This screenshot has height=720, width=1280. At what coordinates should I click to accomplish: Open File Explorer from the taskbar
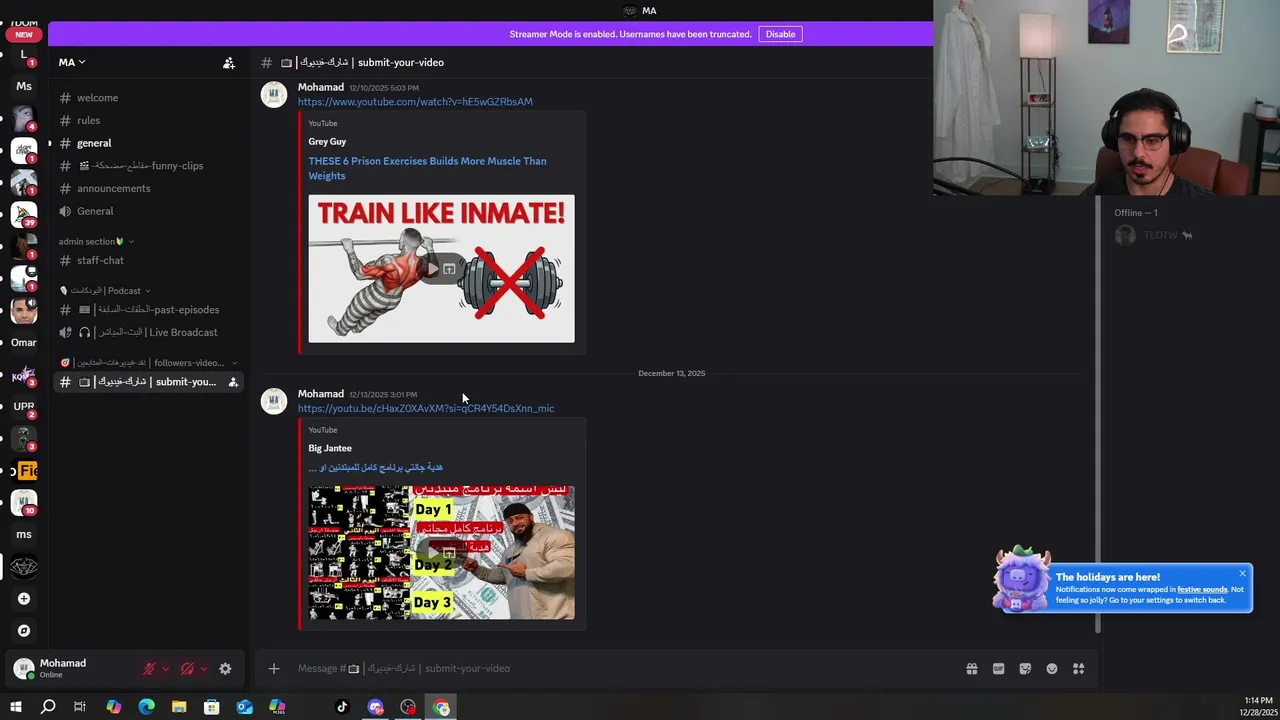[179, 707]
